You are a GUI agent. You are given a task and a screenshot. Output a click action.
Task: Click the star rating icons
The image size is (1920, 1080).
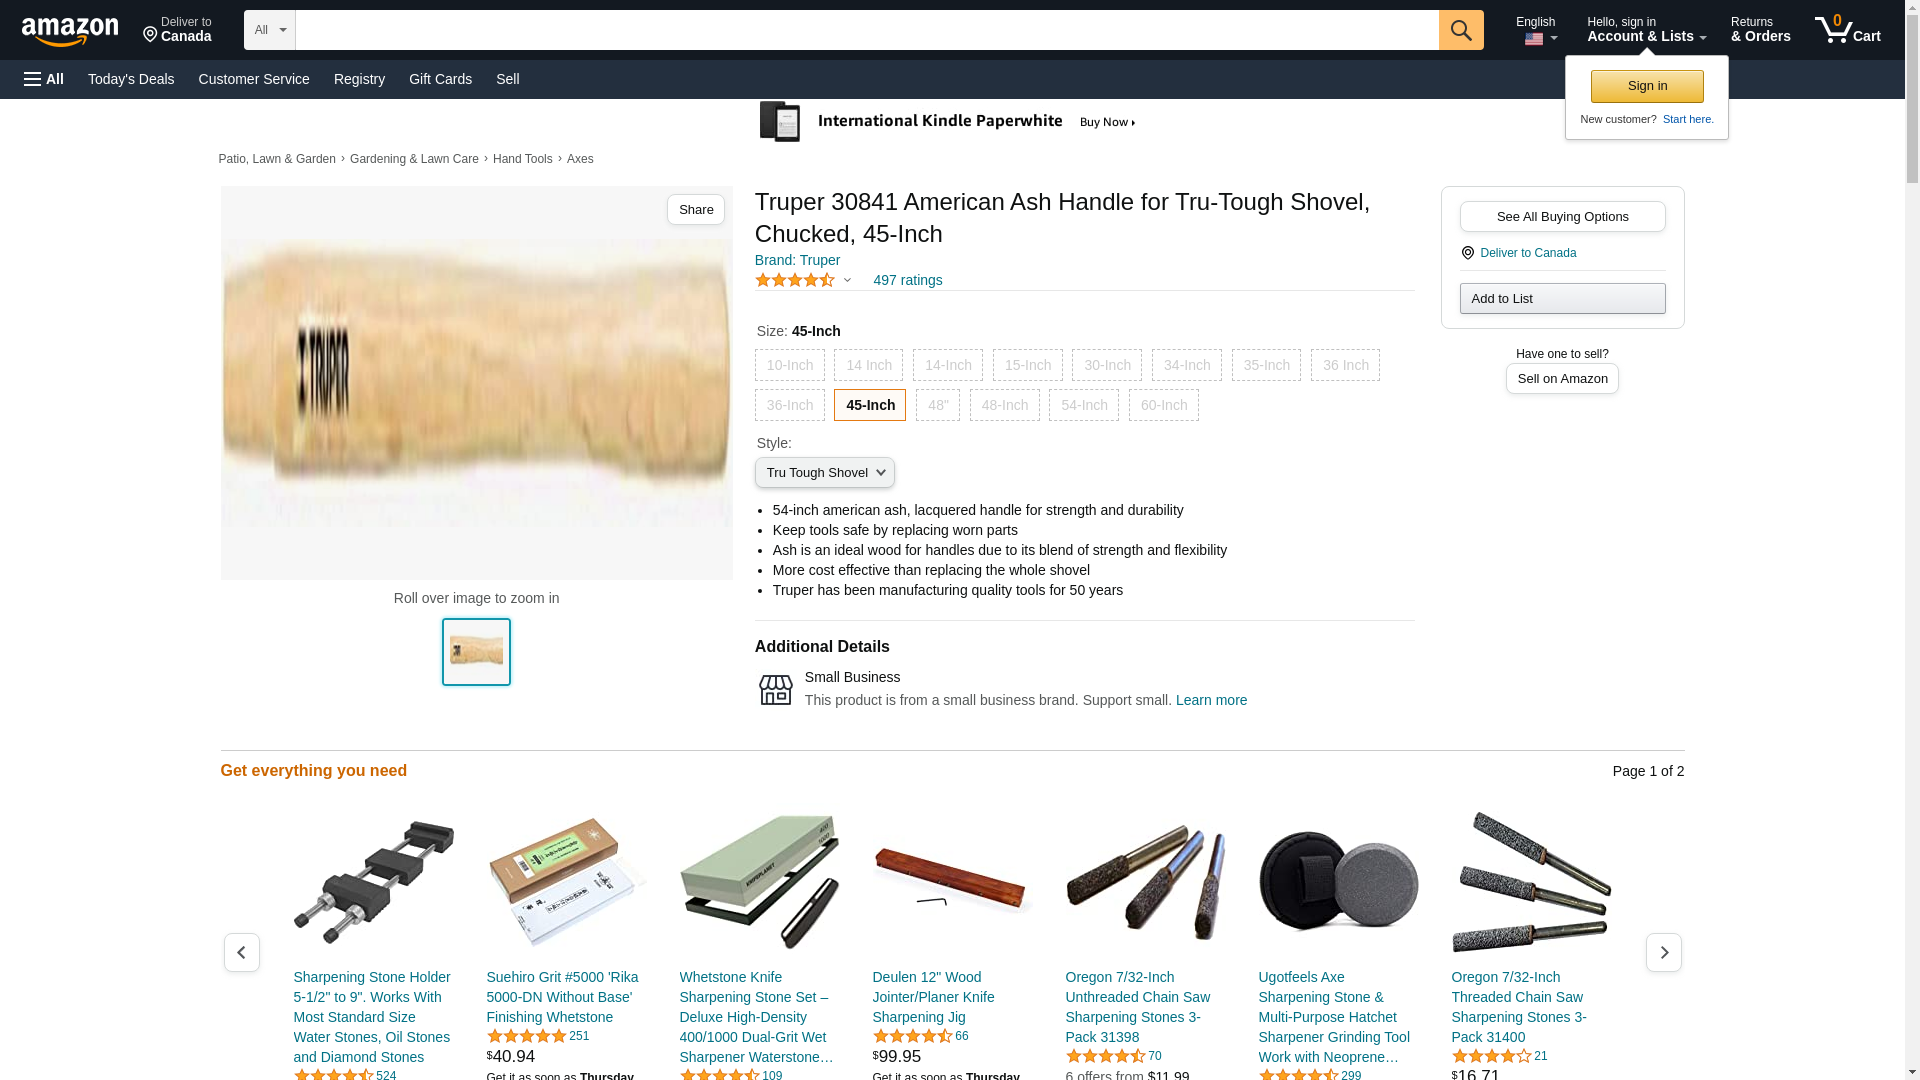tap(795, 280)
